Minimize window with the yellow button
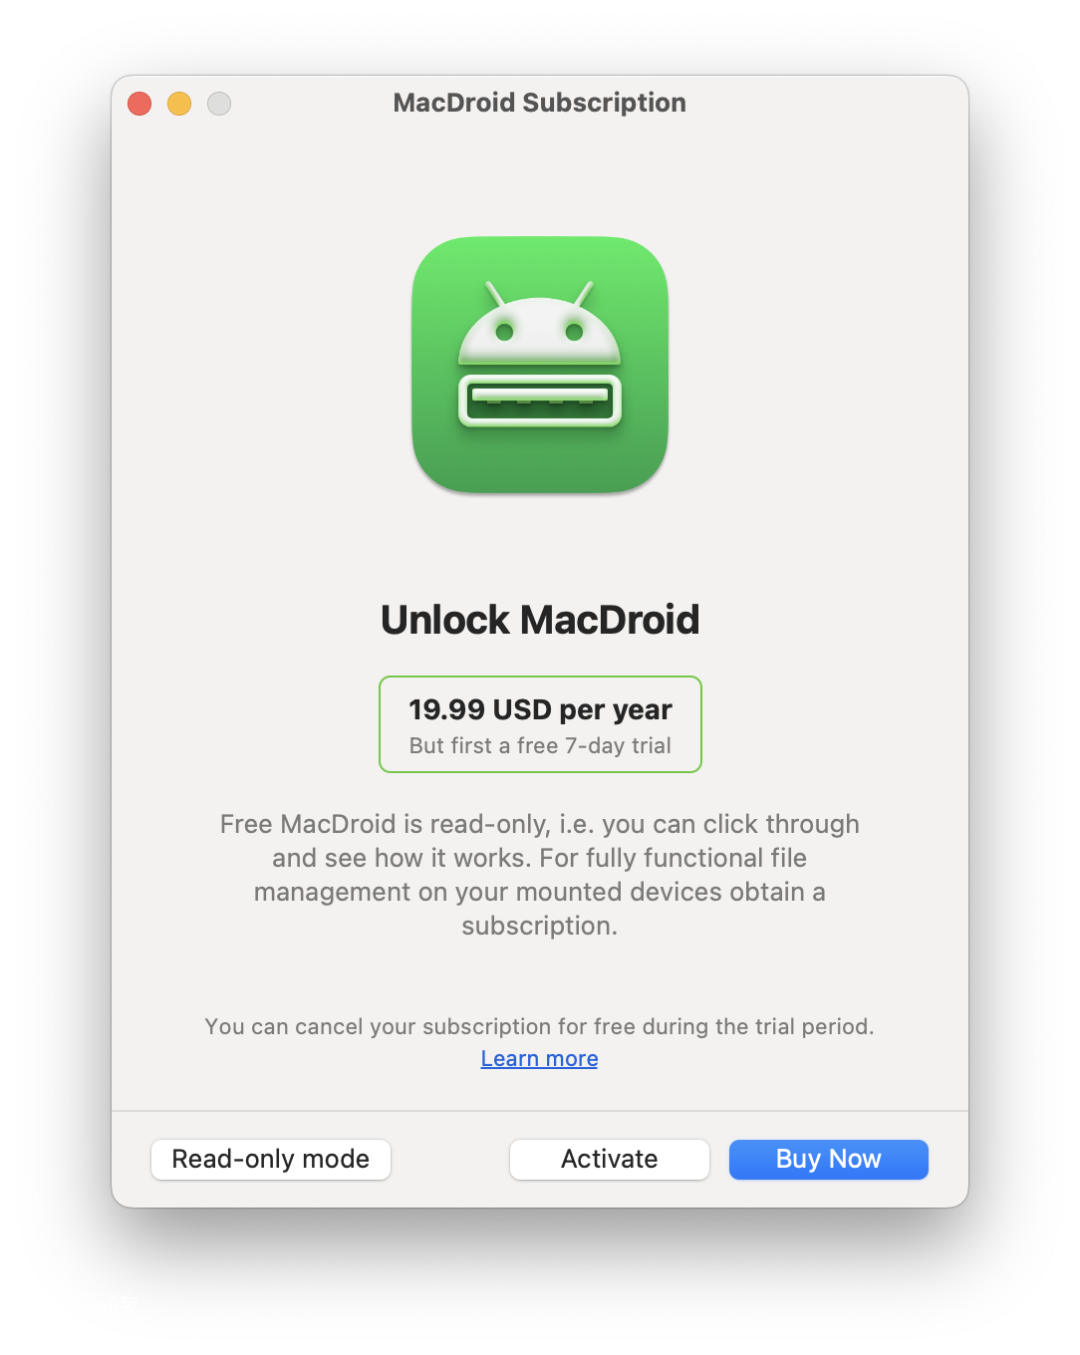 point(179,103)
